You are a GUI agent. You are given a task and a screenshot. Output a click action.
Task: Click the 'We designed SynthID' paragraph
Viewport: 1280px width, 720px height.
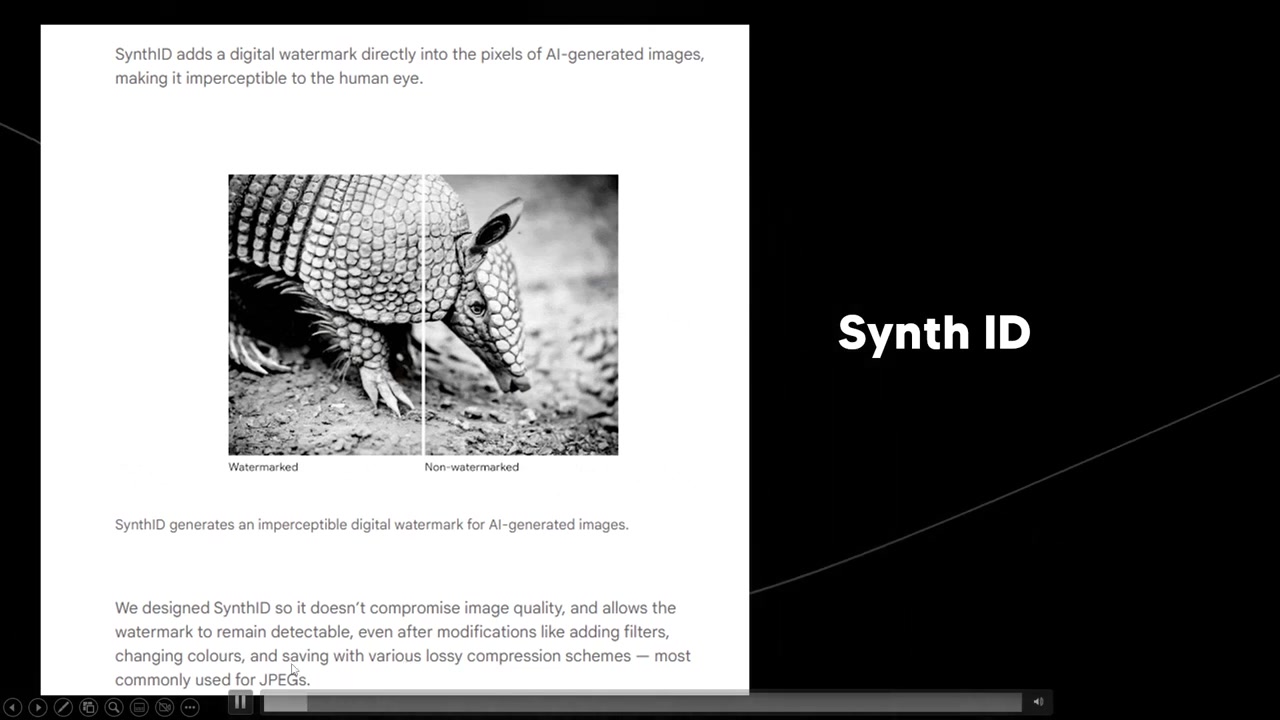(x=403, y=643)
